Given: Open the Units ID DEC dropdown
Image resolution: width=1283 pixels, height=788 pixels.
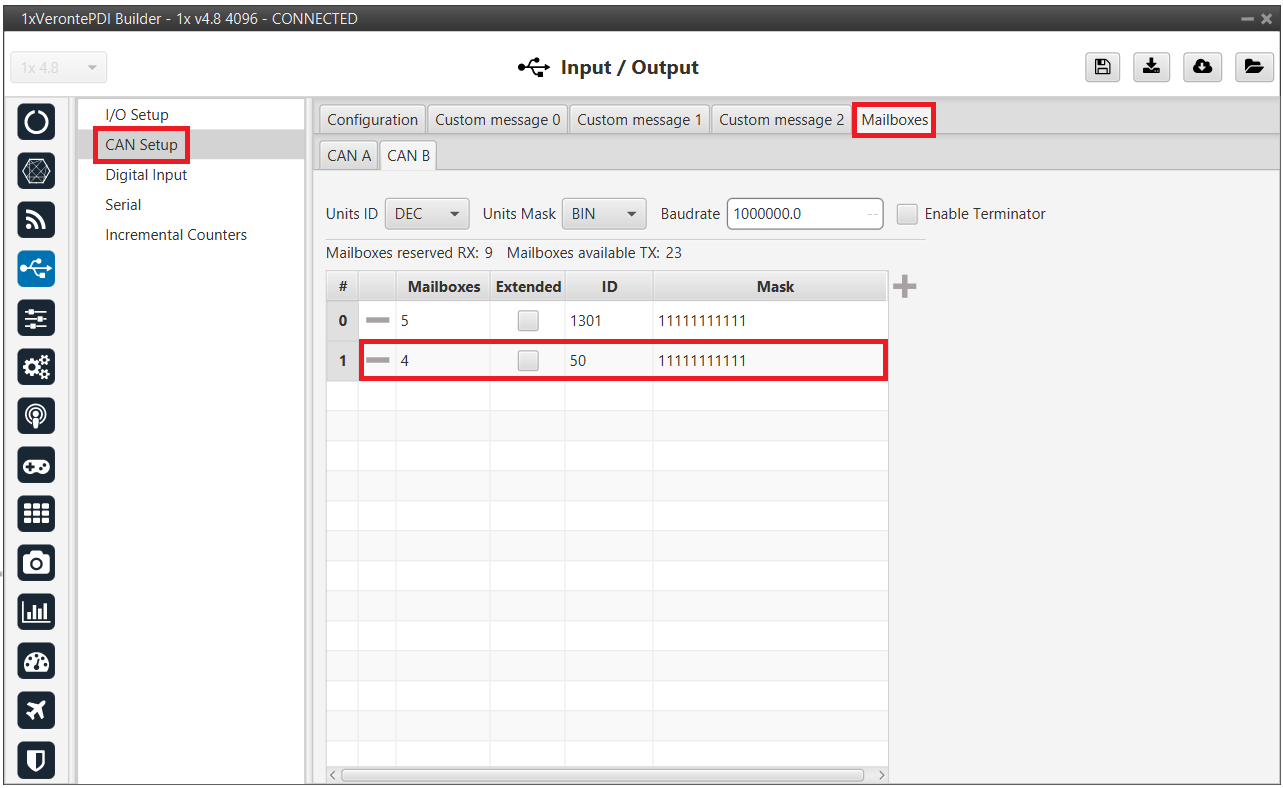Looking at the screenshot, I should coord(427,214).
